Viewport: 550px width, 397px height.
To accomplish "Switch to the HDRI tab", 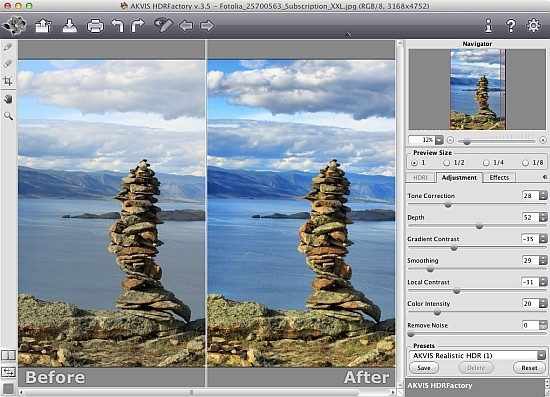I will [x=420, y=177].
